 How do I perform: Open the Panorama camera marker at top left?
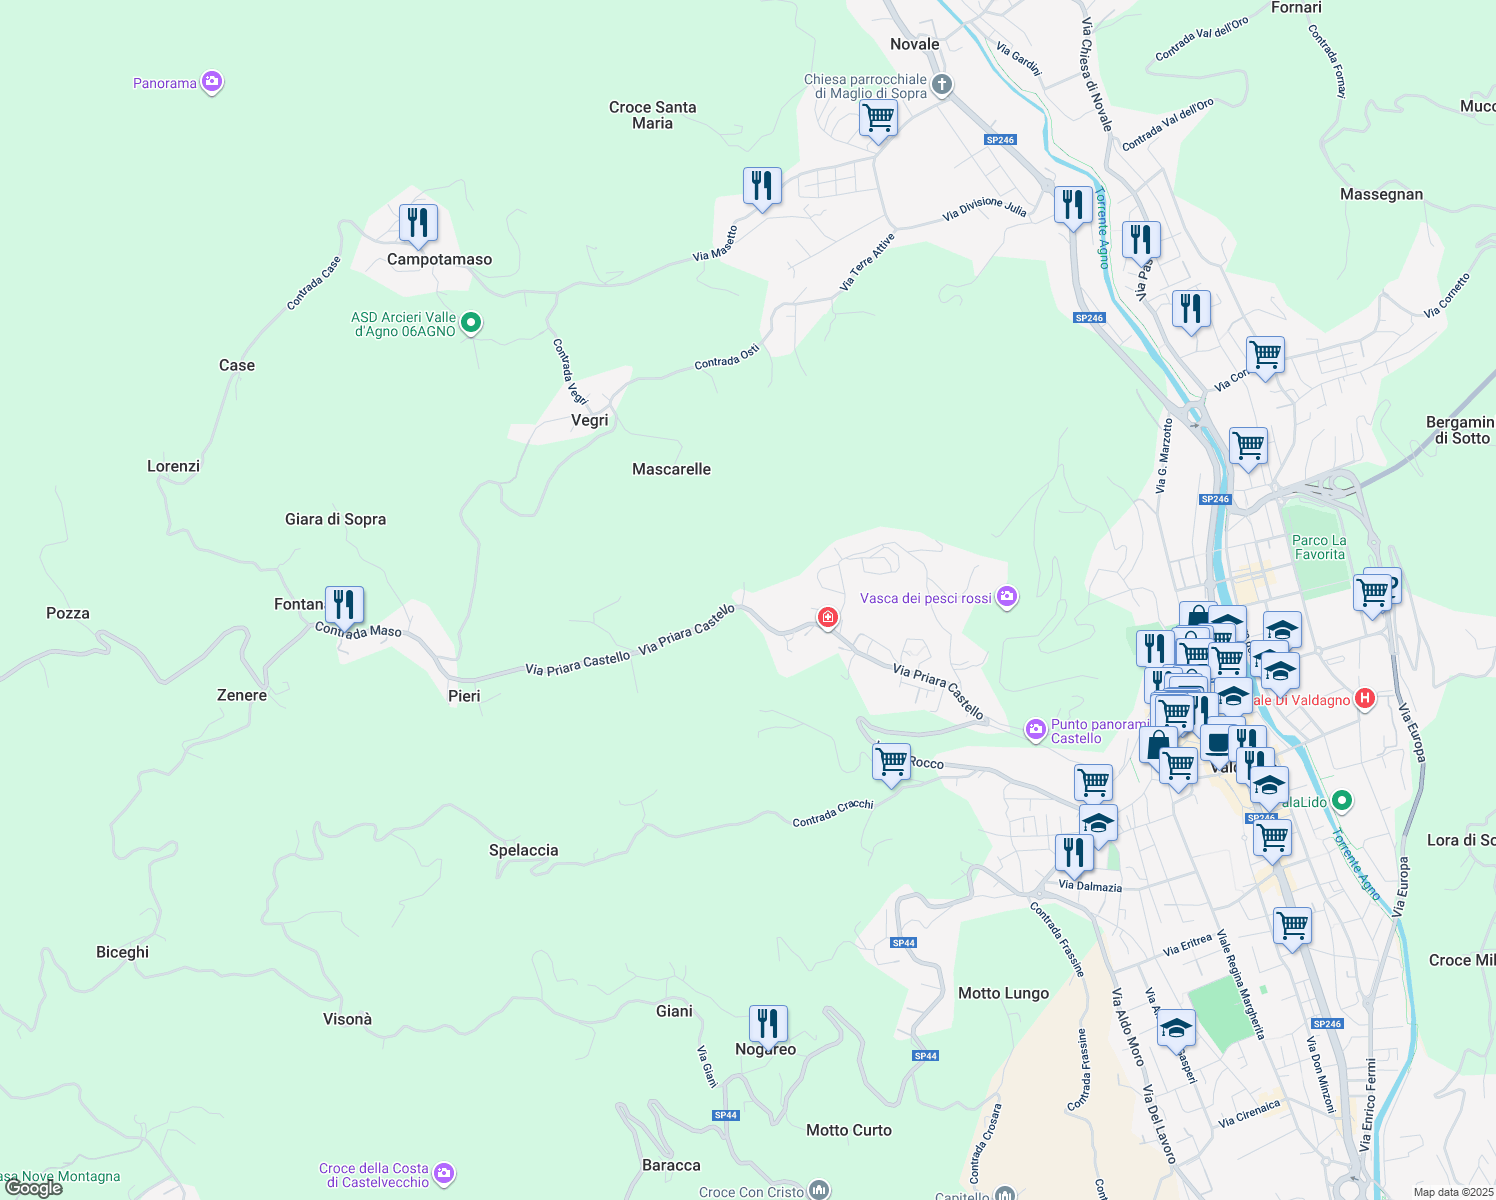point(210,81)
